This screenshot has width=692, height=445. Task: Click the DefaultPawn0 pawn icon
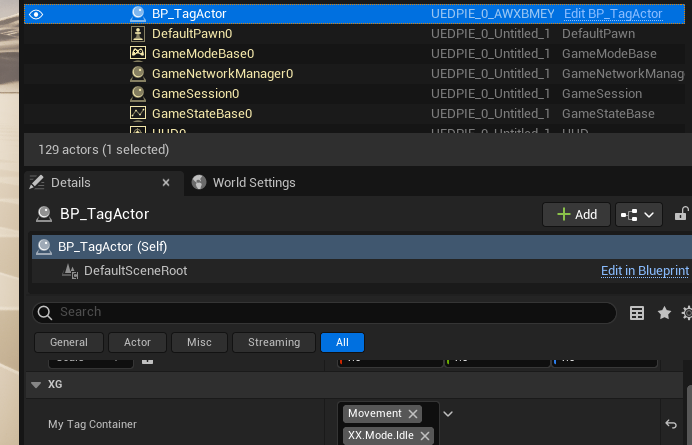(x=138, y=34)
